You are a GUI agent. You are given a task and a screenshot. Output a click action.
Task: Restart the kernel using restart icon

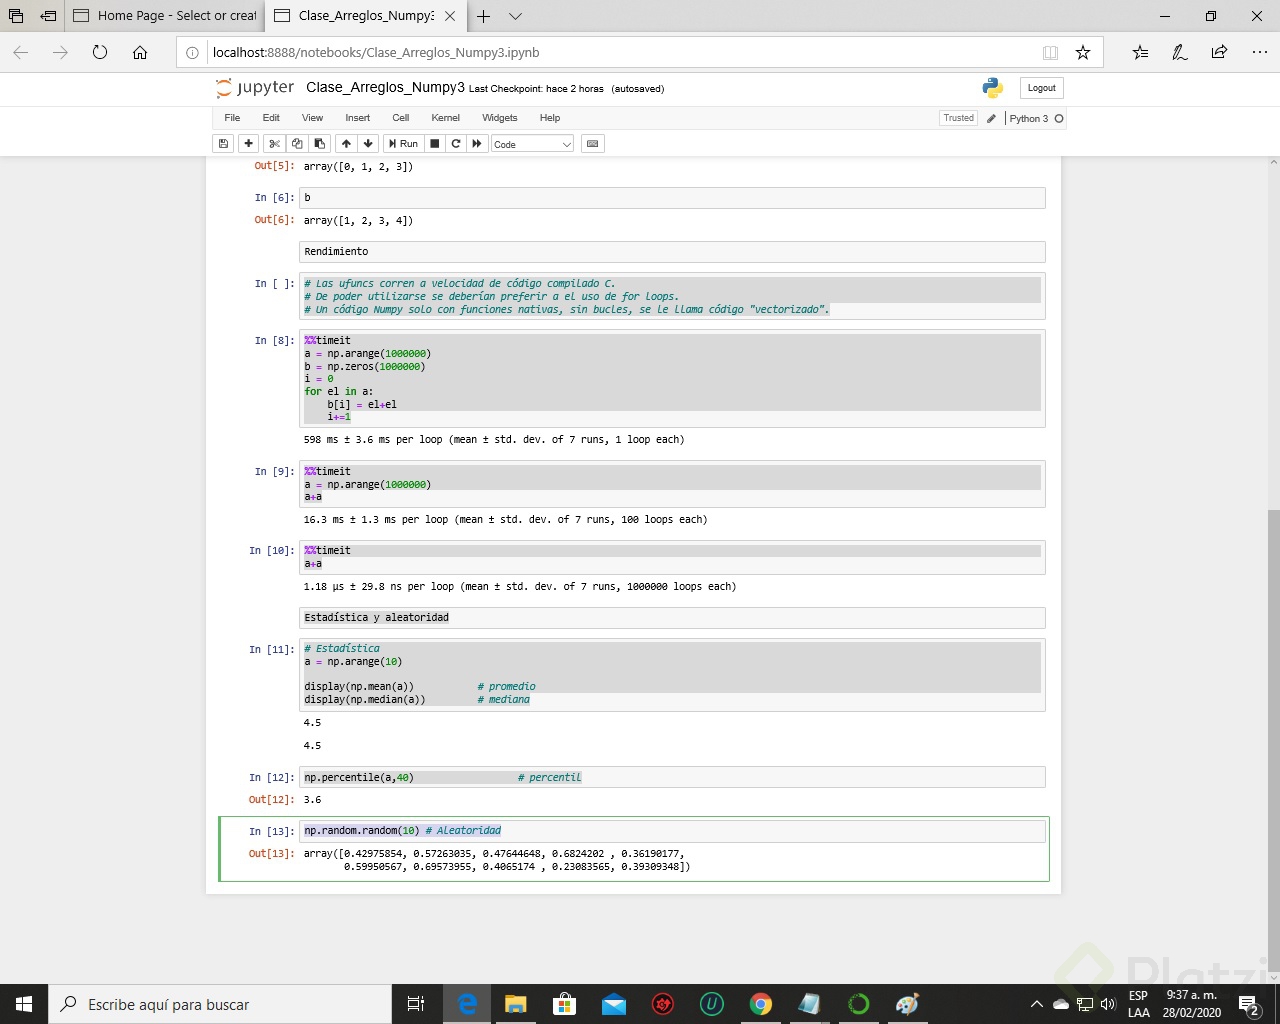(456, 143)
